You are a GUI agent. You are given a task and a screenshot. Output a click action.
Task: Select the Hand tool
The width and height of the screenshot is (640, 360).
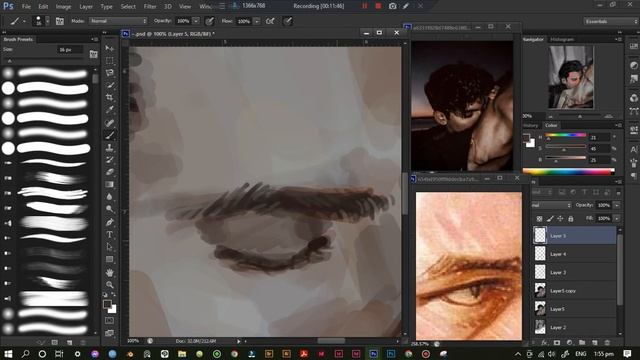click(x=109, y=272)
